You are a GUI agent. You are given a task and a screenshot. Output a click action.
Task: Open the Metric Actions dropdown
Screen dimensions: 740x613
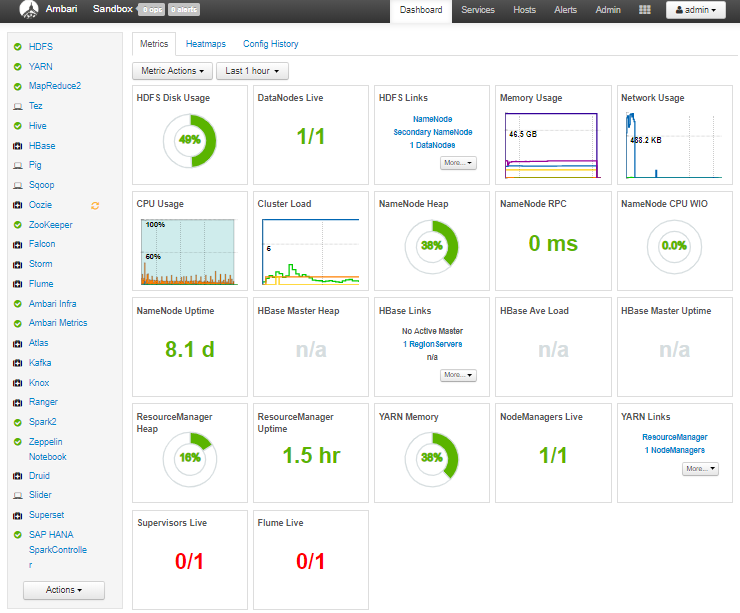pyautogui.click(x=172, y=71)
